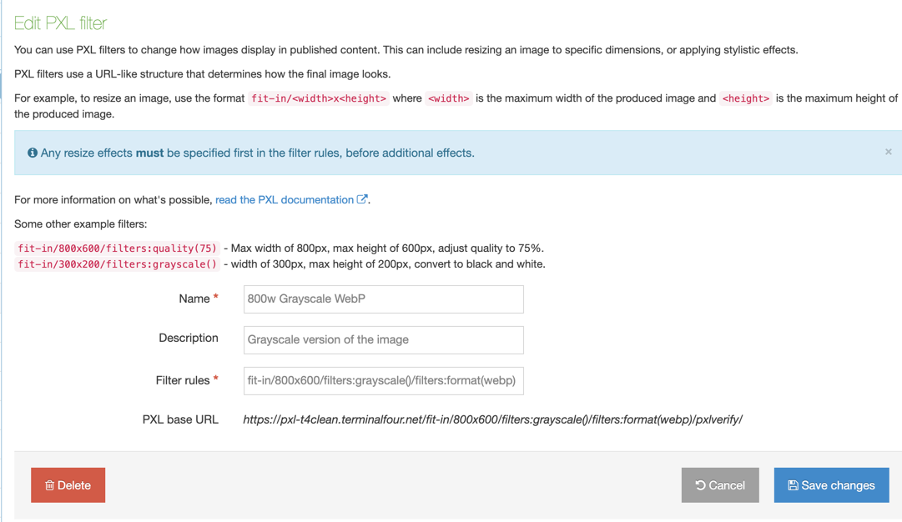Select the Filter rules input box
902x522 pixels.
coord(383,381)
